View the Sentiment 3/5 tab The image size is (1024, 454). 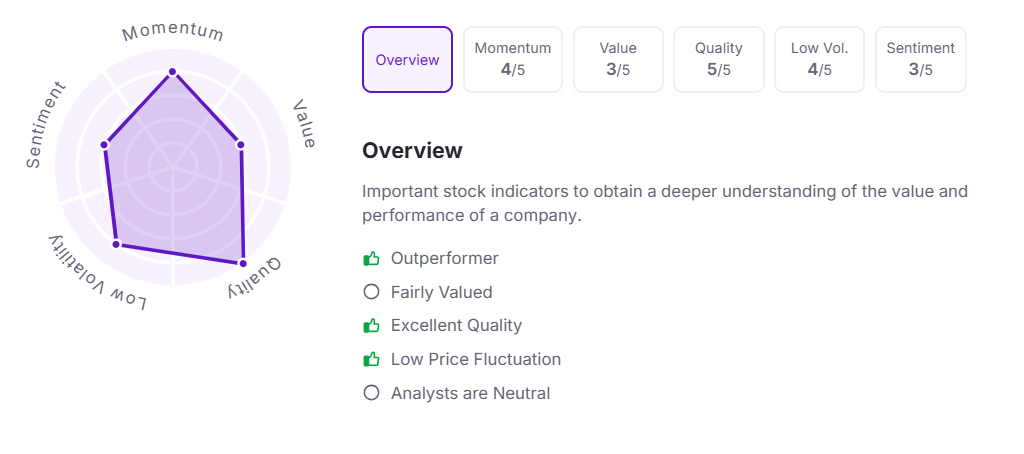920,60
